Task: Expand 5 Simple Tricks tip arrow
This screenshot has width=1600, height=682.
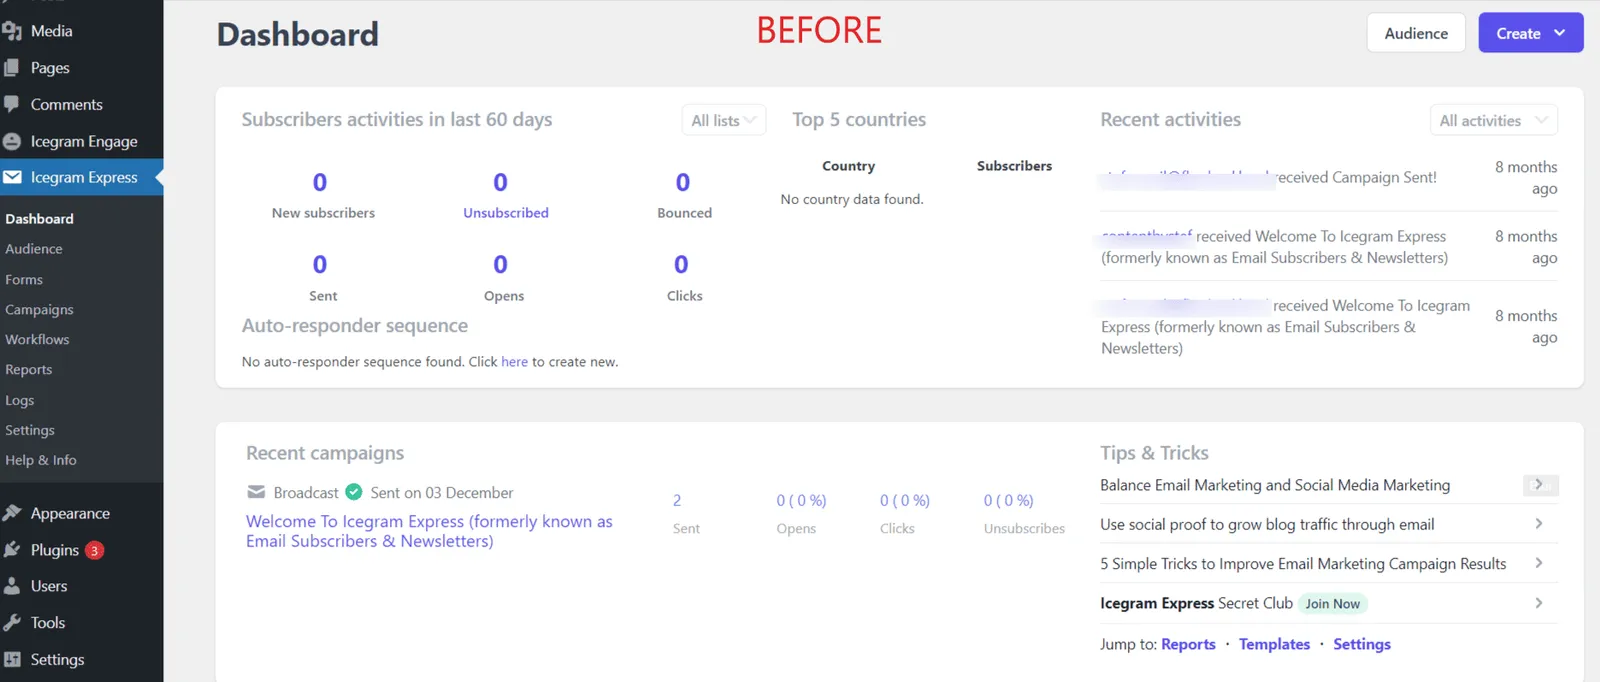Action: [1539, 563]
